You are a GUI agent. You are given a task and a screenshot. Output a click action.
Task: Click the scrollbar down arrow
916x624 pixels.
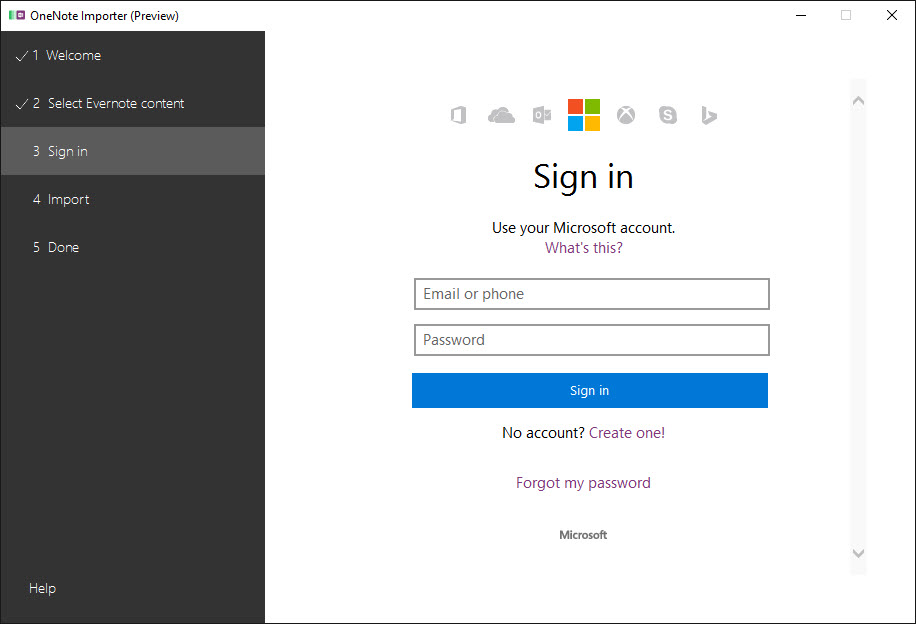point(858,553)
